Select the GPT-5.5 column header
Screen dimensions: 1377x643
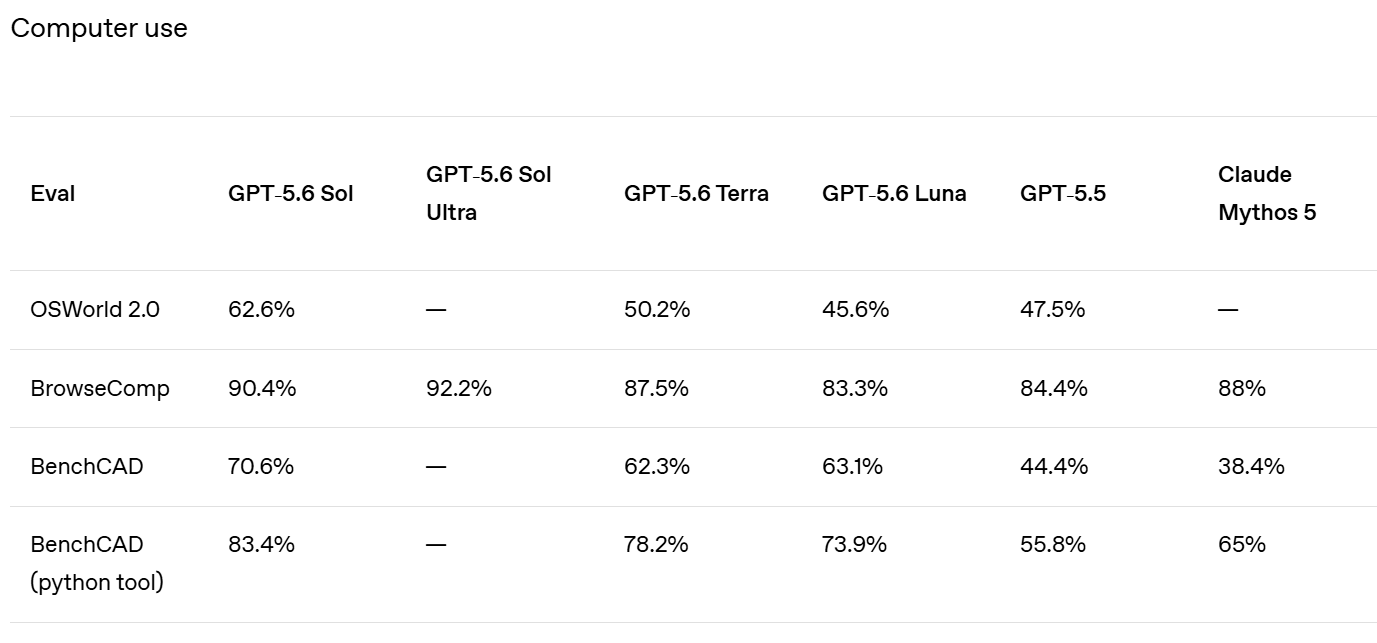[1063, 194]
